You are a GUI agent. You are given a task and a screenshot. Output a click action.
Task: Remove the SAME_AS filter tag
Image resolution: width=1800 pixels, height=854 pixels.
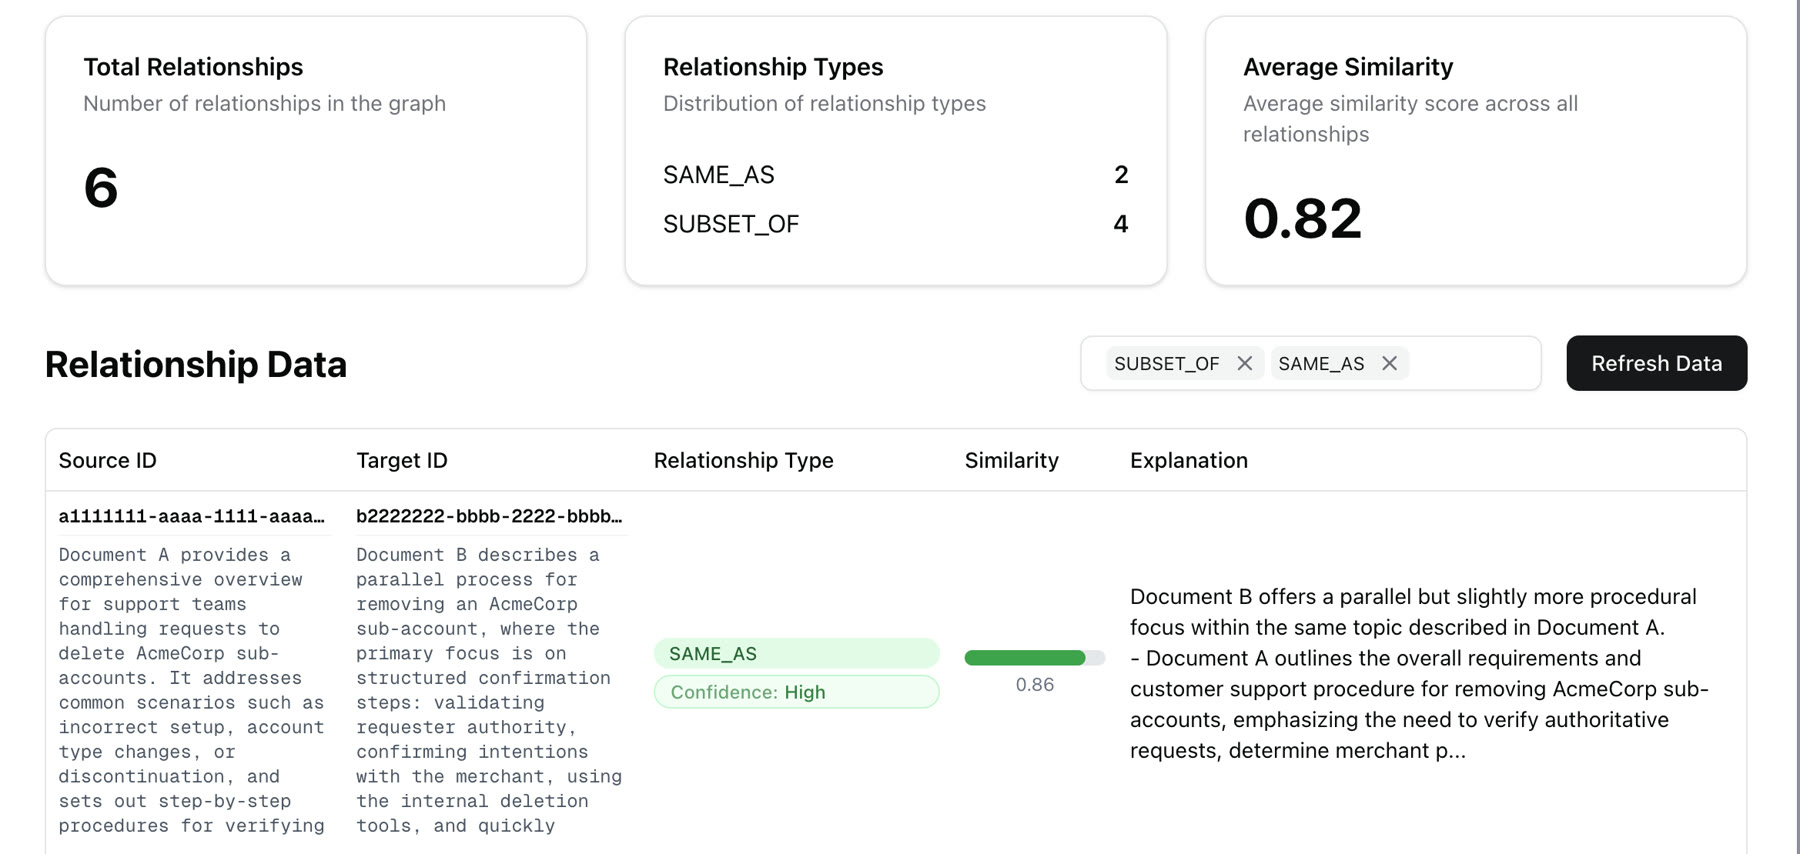(x=1389, y=363)
